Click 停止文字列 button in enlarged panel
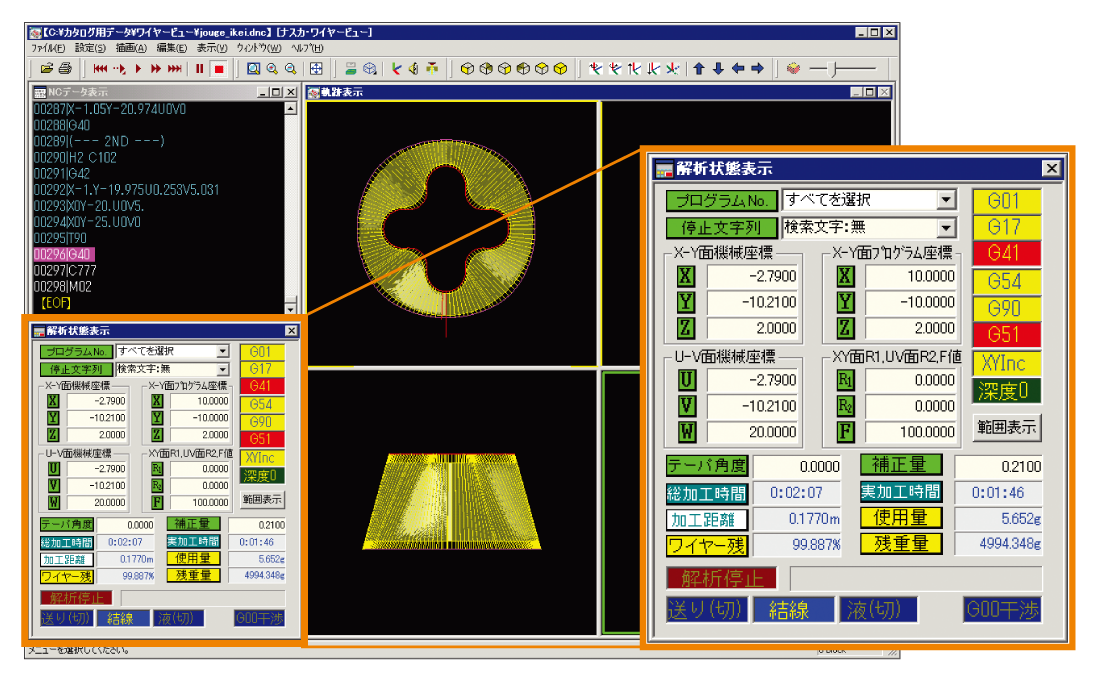This screenshot has width=1094, height=680. (721, 227)
